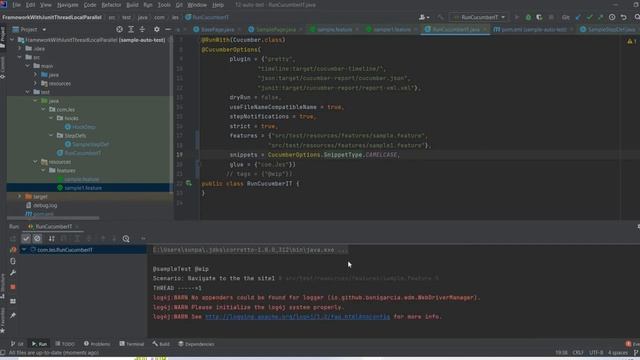The image size is (640, 360).
Task: Collapse the StepDefs package node
Action: pyautogui.click(x=51, y=135)
